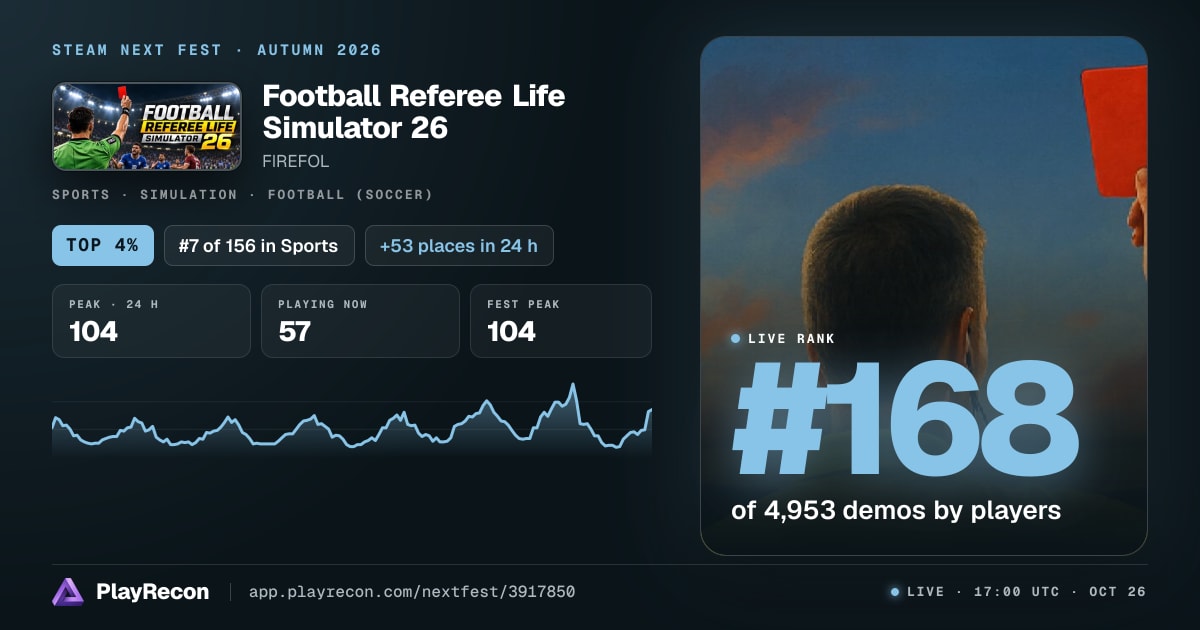Click the blue dot beside LIVE RANK

click(x=736, y=339)
